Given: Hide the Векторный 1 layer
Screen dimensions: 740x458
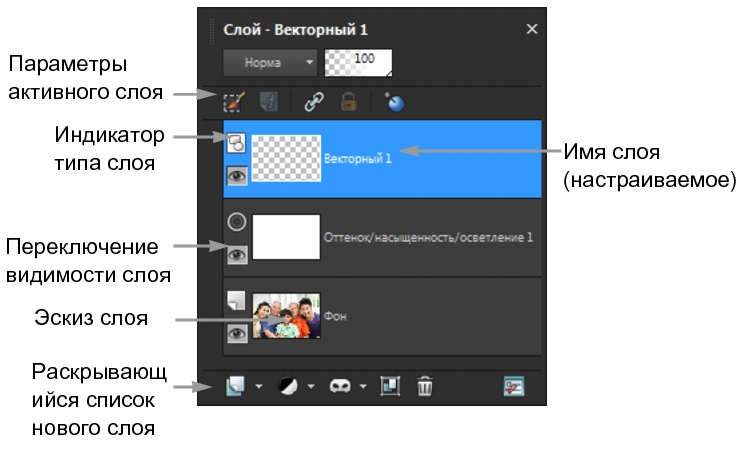Looking at the screenshot, I should tap(237, 177).
